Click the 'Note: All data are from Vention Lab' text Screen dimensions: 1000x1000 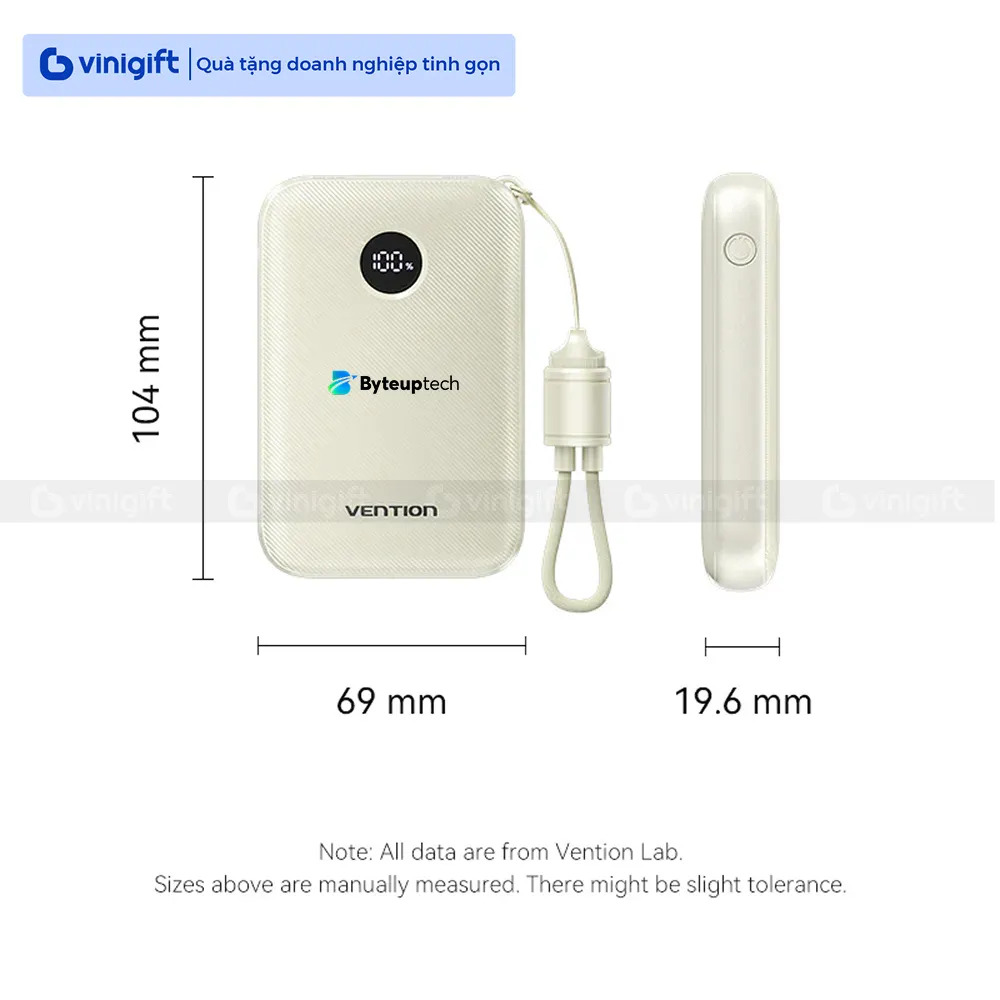tap(501, 851)
